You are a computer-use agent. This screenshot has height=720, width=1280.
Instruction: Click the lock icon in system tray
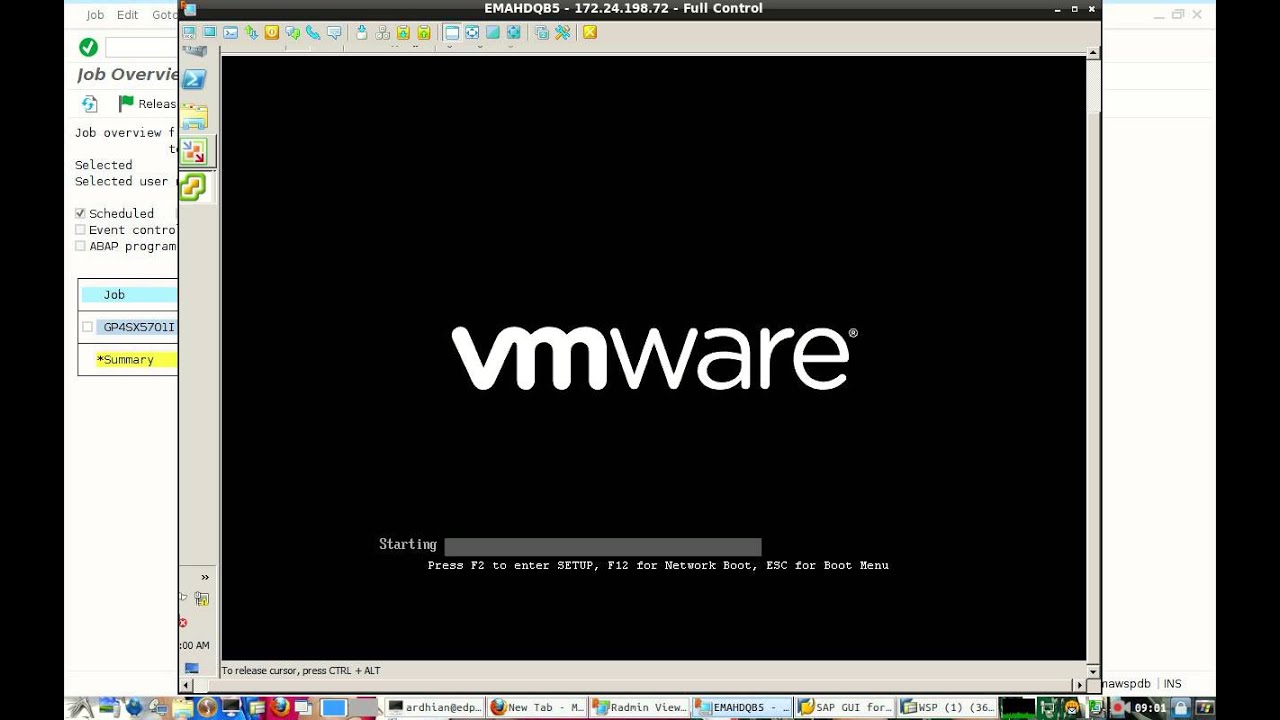click(x=1180, y=708)
